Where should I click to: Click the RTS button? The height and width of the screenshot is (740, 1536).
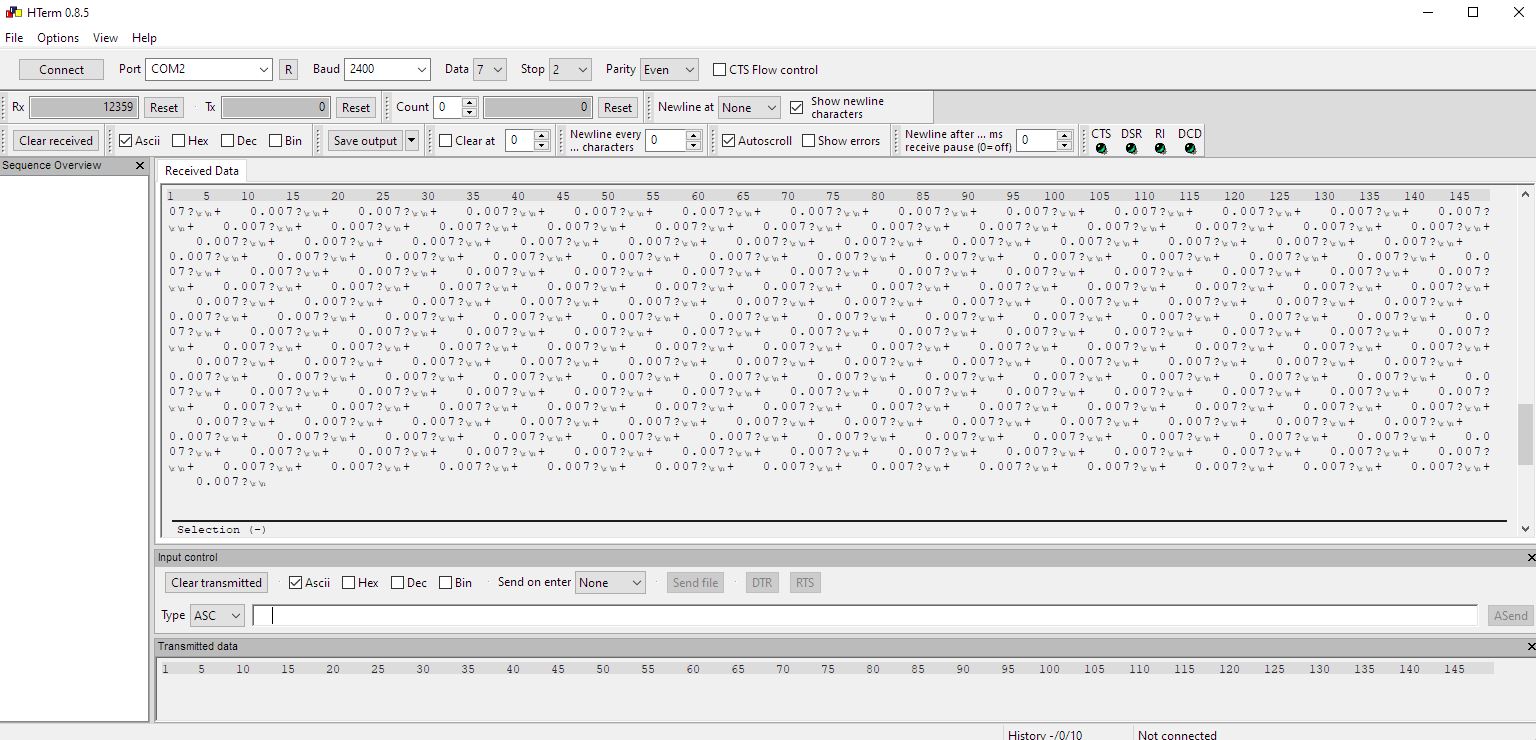tap(805, 583)
